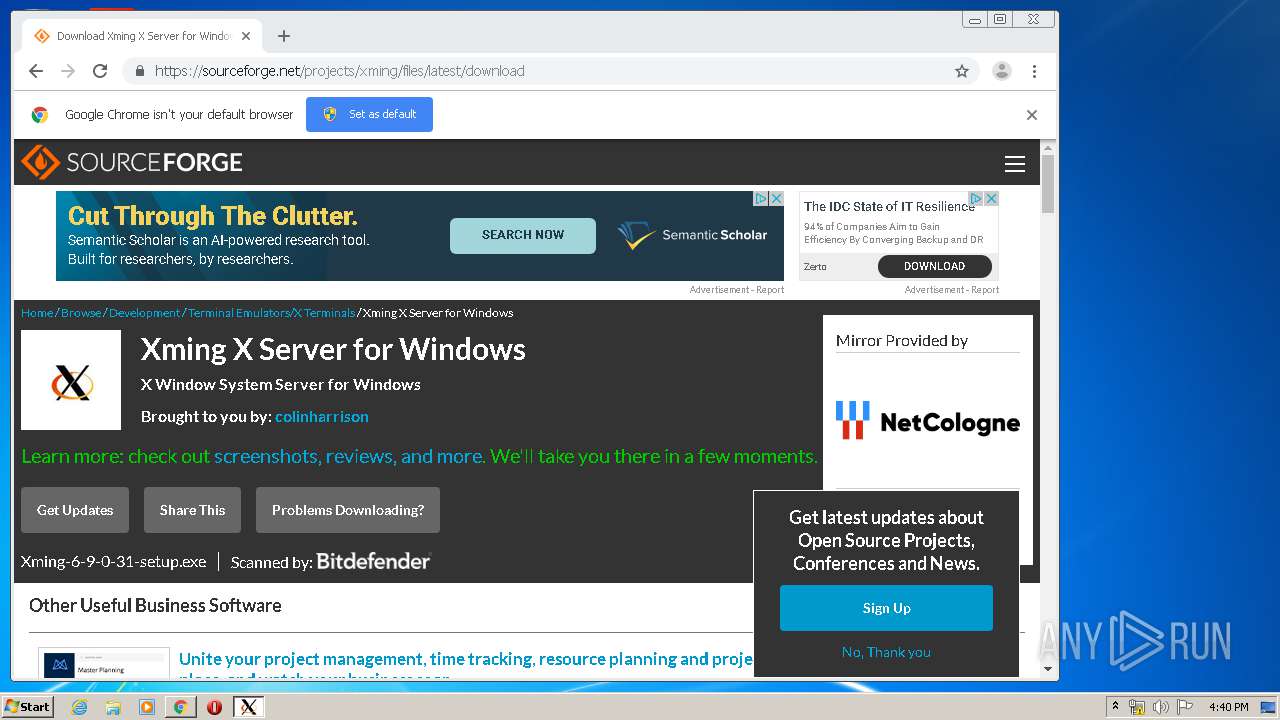This screenshot has height=720, width=1280.
Task: Click Home breadcrumb link
Action: [x=37, y=313]
